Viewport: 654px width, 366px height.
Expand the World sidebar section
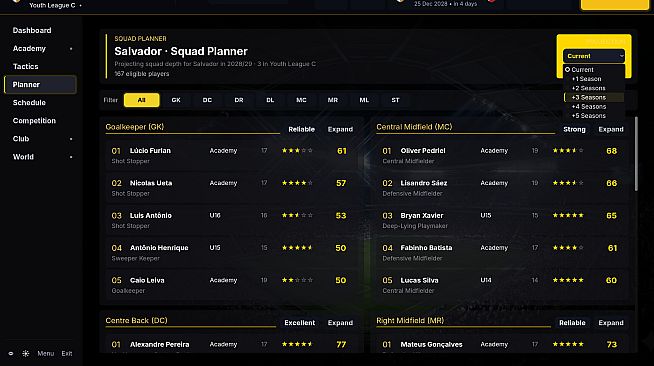pos(40,157)
